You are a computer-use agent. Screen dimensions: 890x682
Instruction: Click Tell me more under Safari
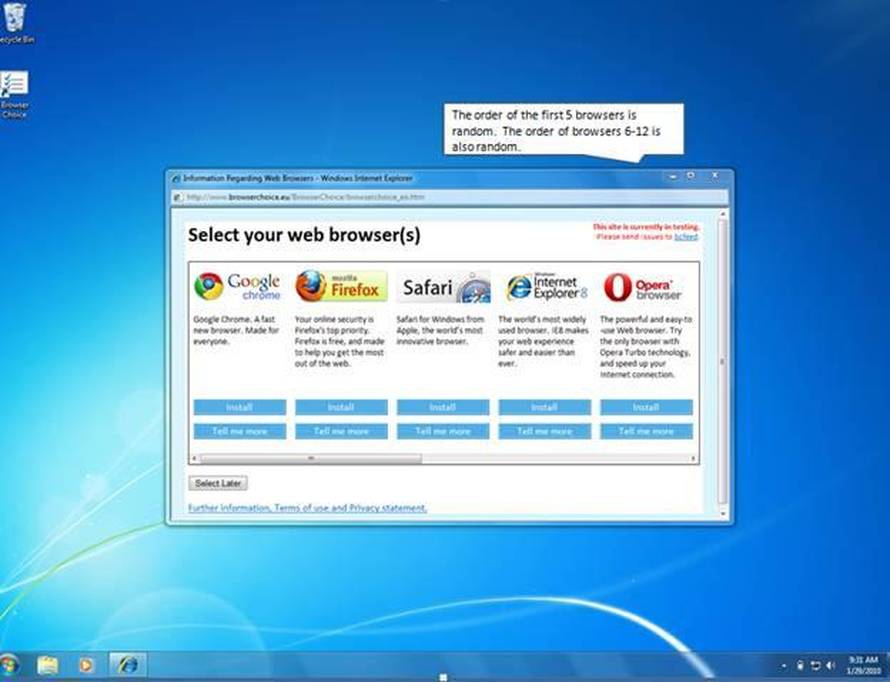coord(442,431)
